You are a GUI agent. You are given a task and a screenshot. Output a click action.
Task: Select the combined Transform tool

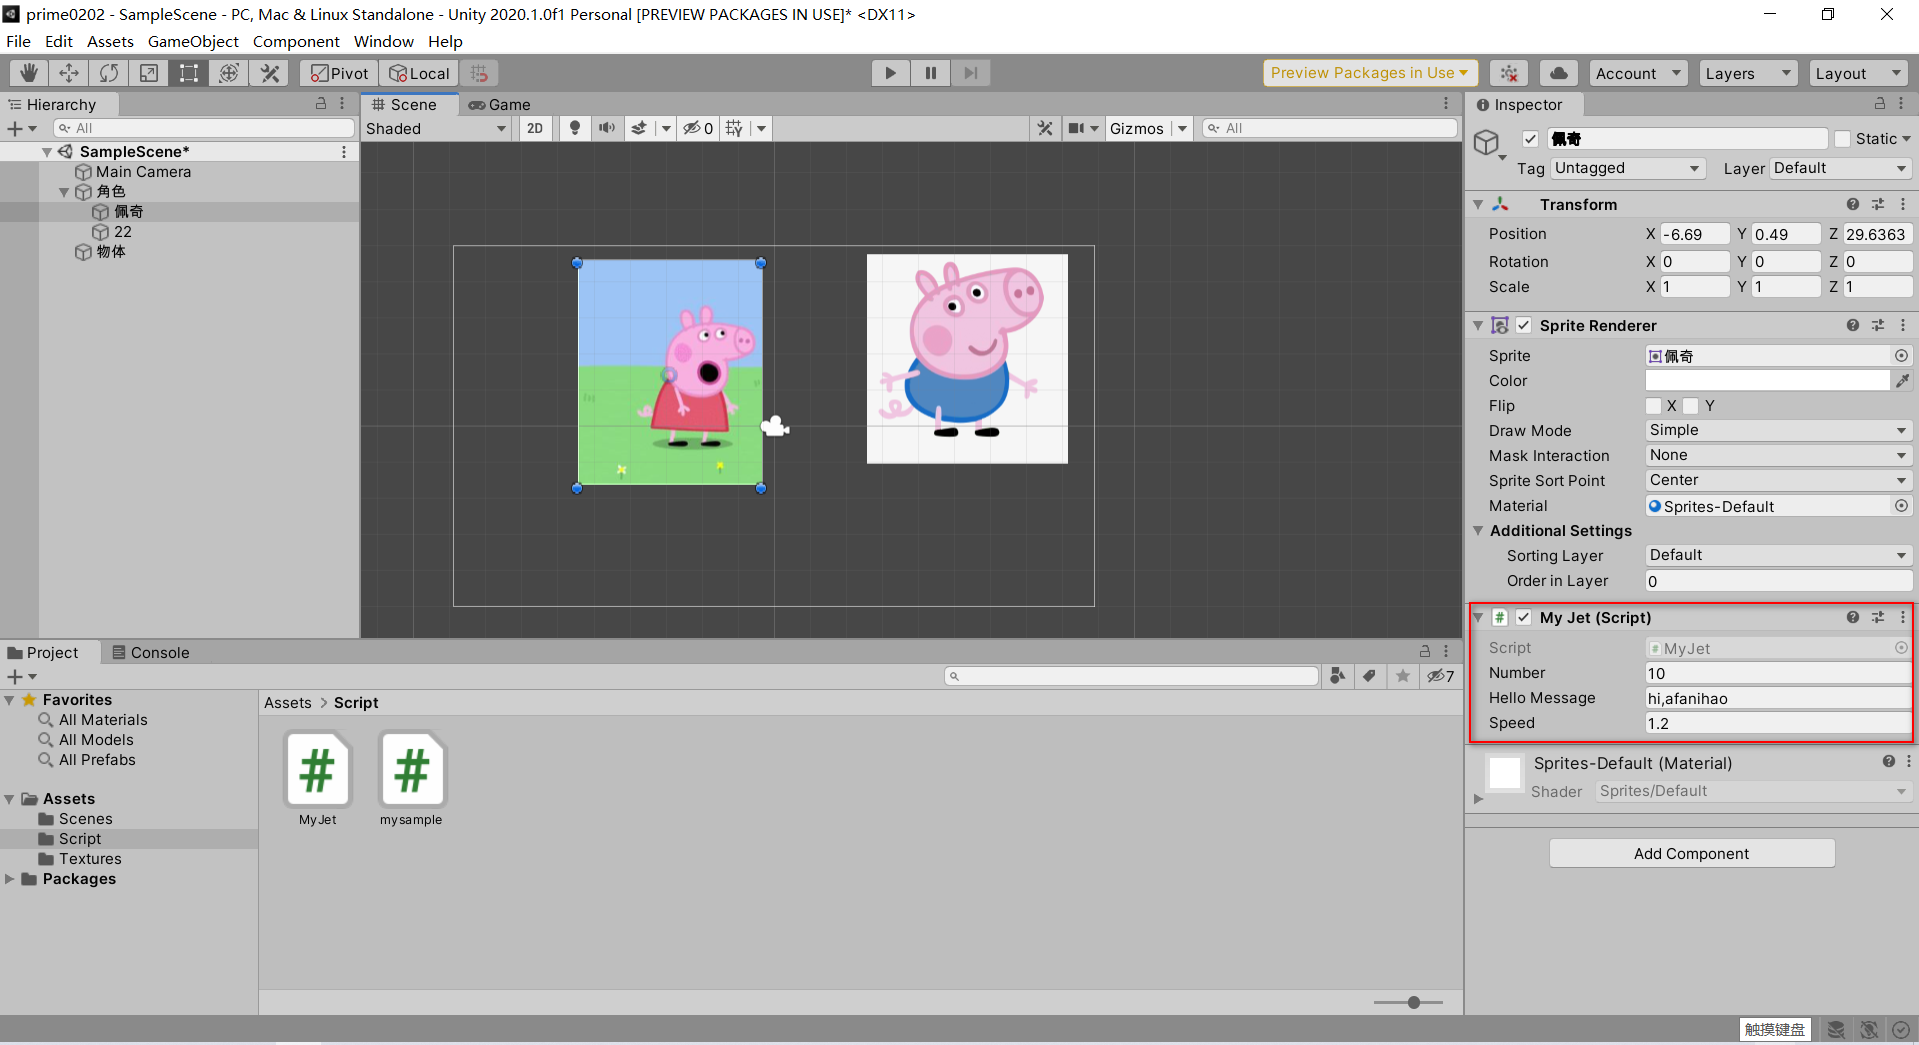(x=229, y=73)
